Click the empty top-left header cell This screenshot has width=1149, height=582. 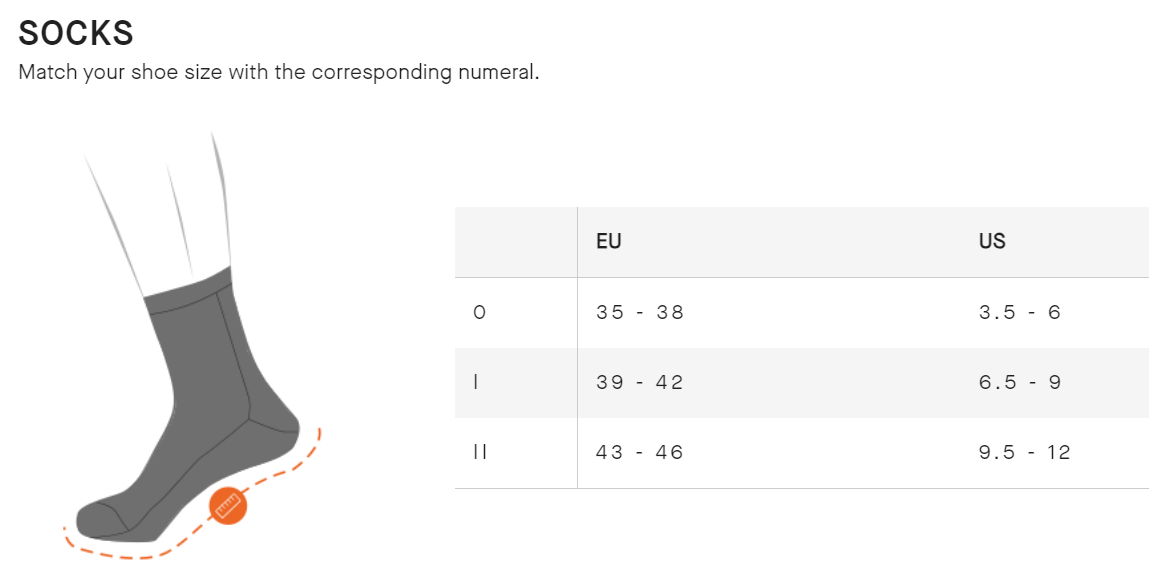(x=515, y=242)
